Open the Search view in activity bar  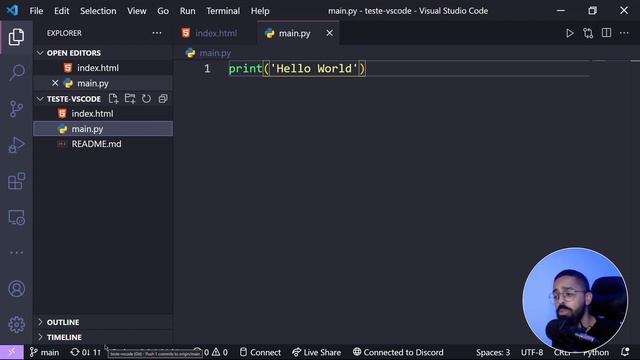[16, 73]
